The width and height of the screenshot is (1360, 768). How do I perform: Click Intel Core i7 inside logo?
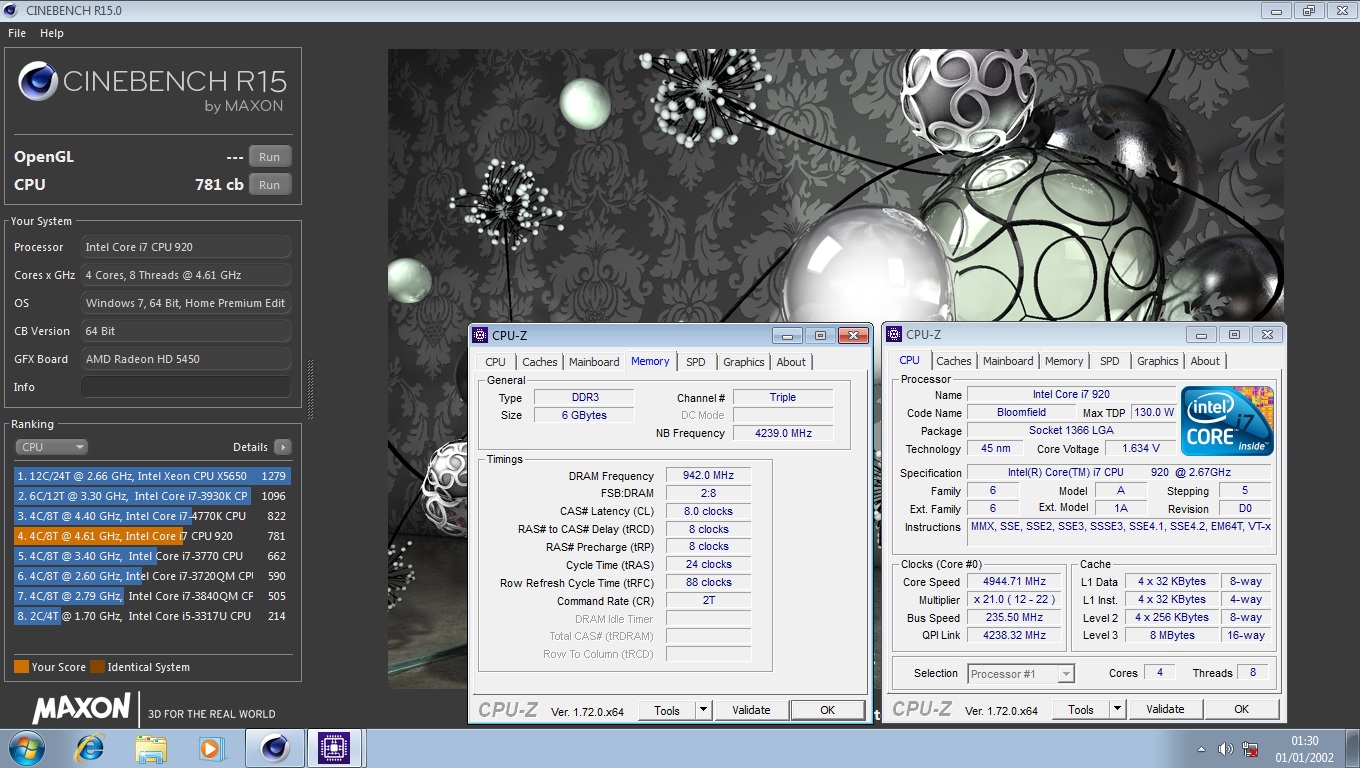point(1227,420)
